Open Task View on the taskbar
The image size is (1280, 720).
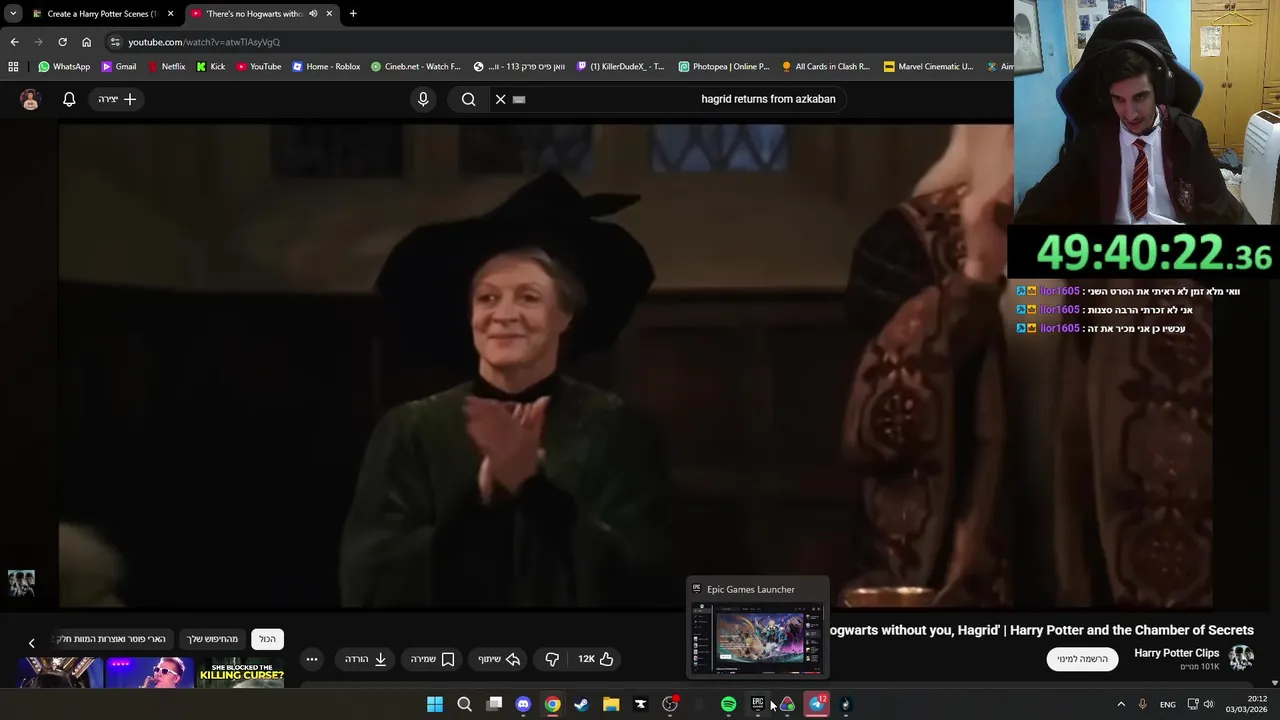coord(494,704)
